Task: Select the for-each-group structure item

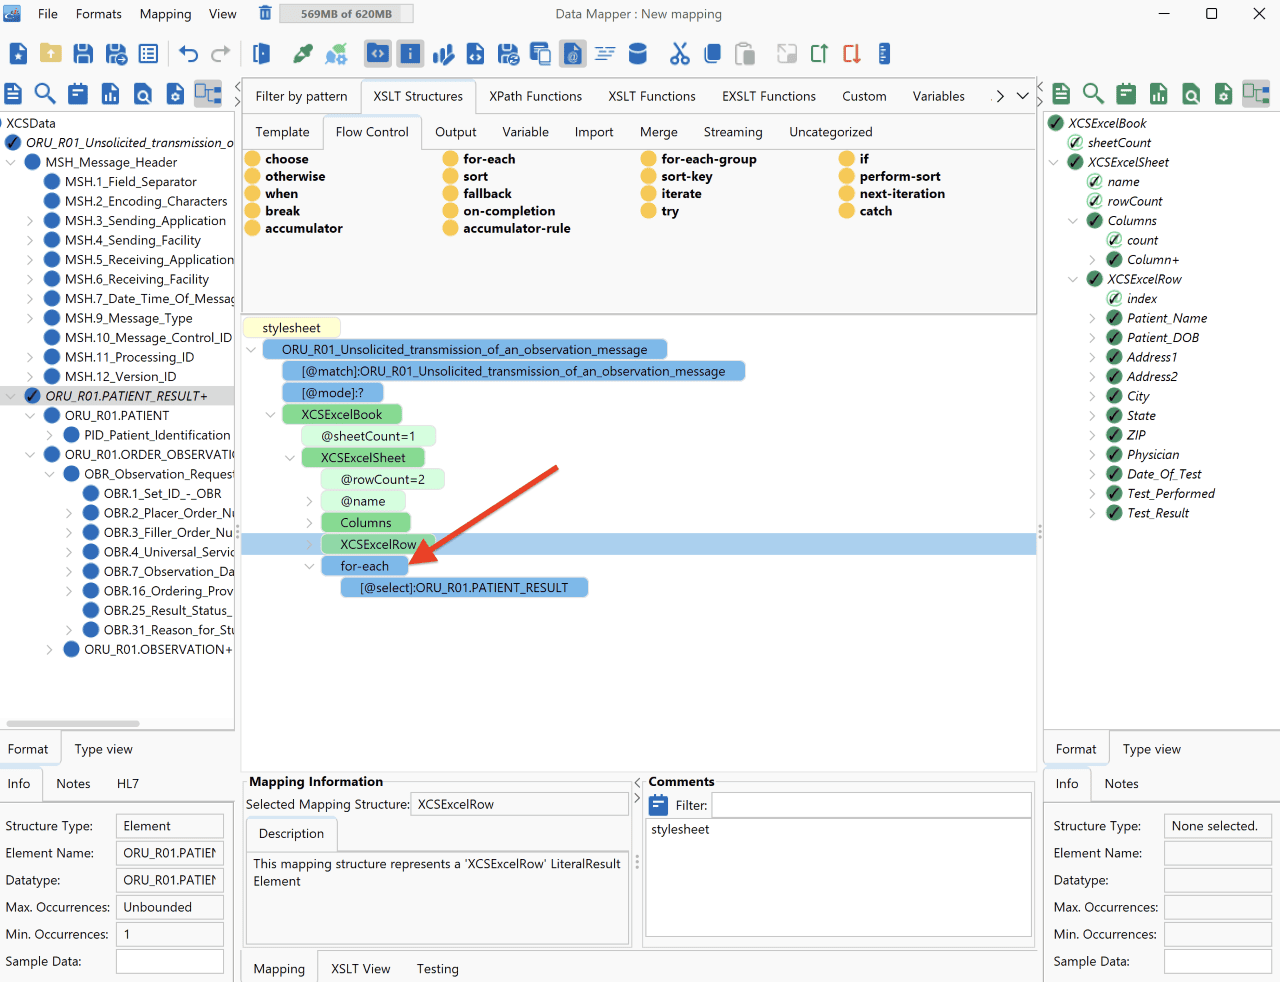Action: 709,159
